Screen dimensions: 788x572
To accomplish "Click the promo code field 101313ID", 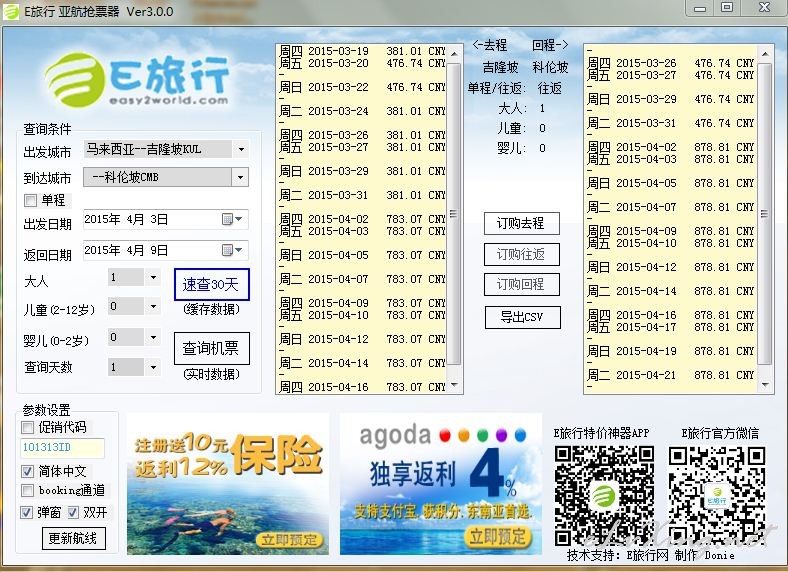I will pos(62,448).
